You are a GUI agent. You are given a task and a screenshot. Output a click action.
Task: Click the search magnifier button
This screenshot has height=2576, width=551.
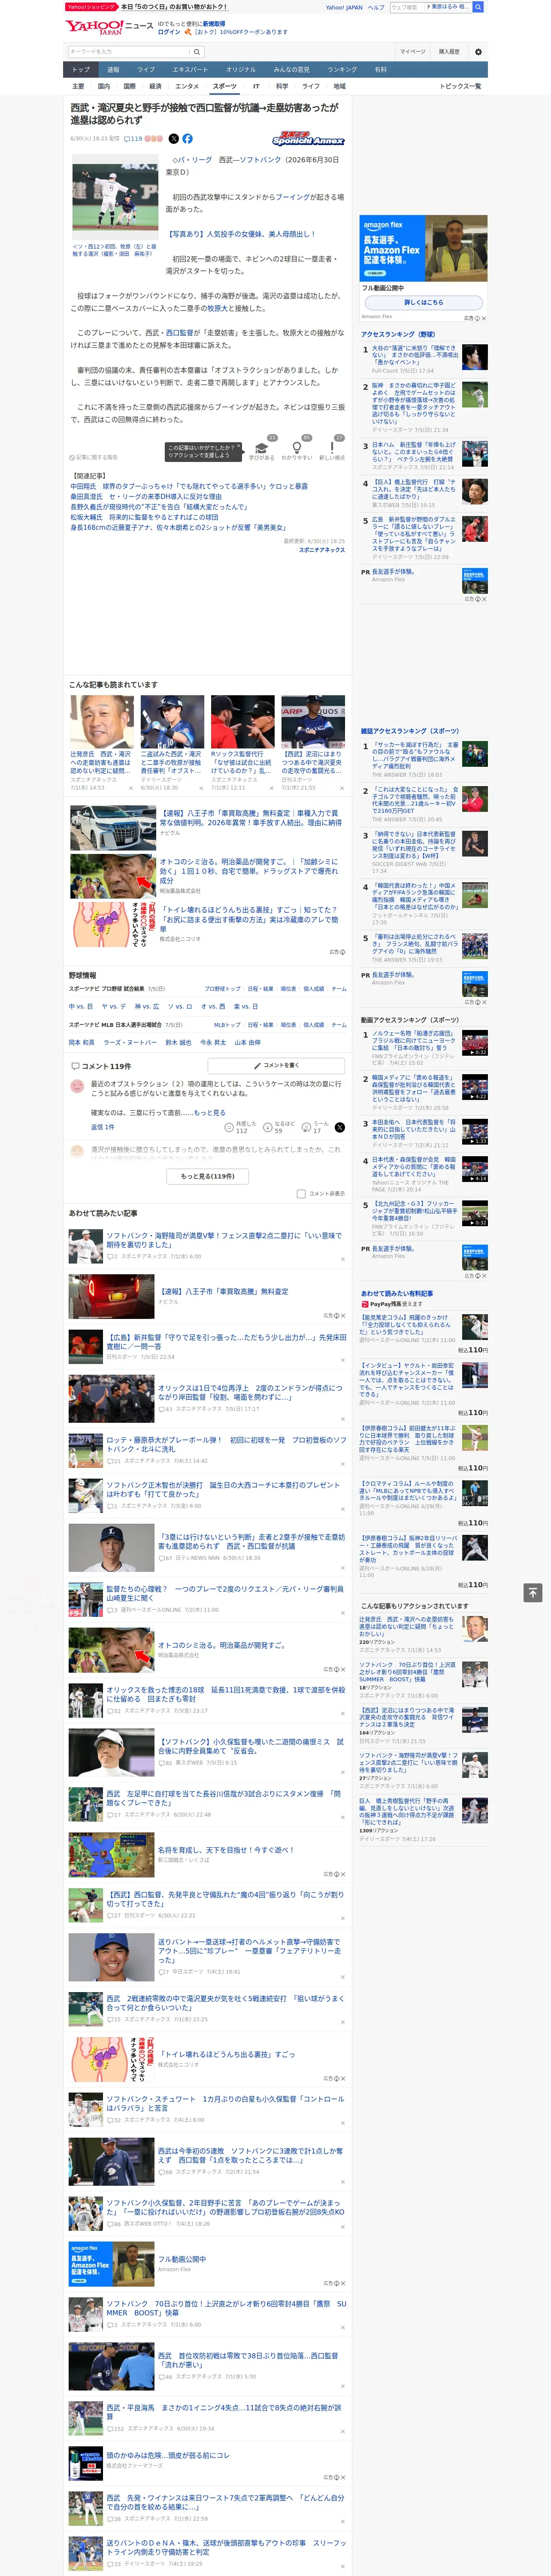pos(197,52)
